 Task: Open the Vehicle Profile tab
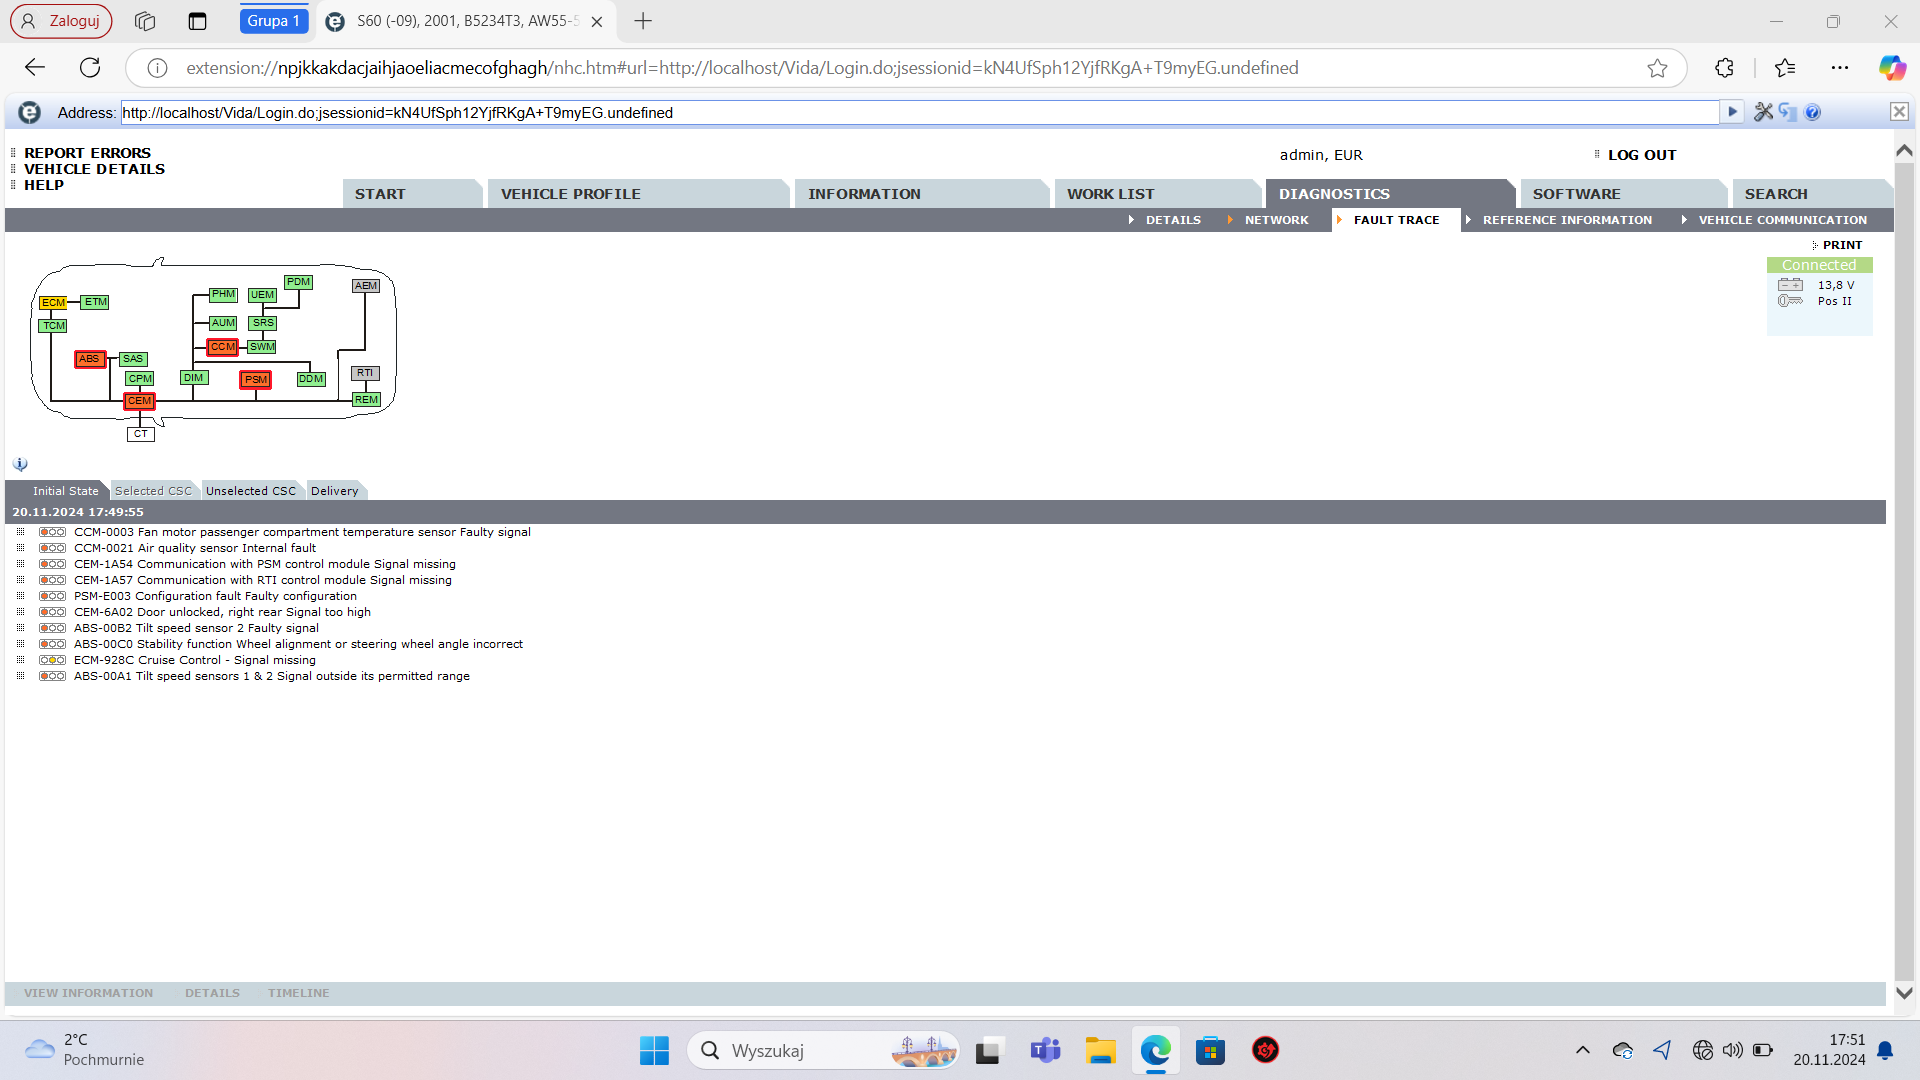570,194
